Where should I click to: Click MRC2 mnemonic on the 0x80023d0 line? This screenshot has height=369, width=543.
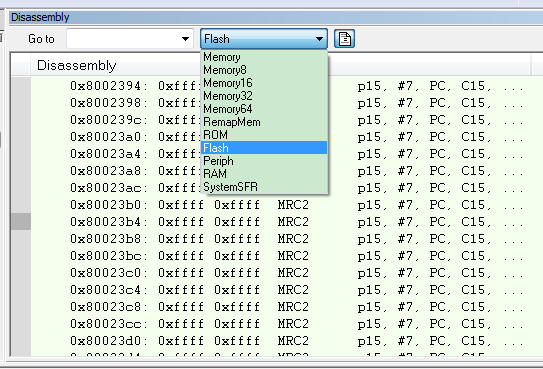coord(293,341)
